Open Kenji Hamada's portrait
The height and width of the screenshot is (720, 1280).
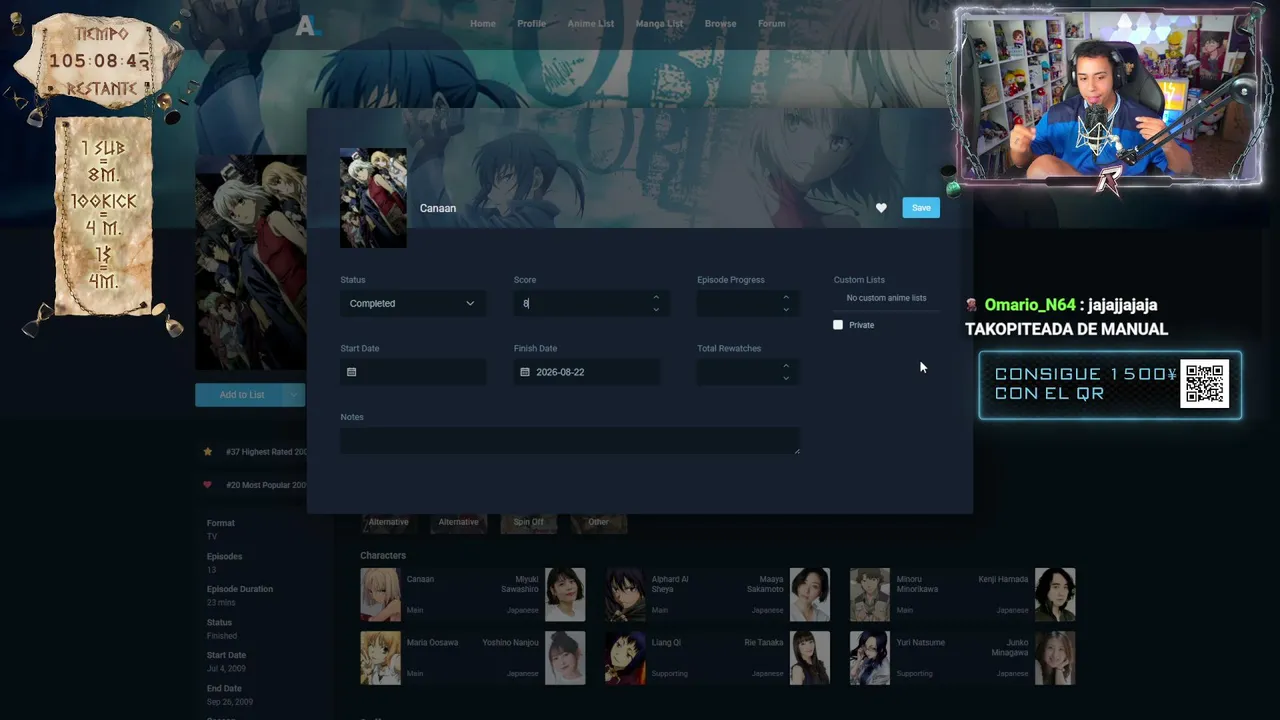[x=1055, y=595]
